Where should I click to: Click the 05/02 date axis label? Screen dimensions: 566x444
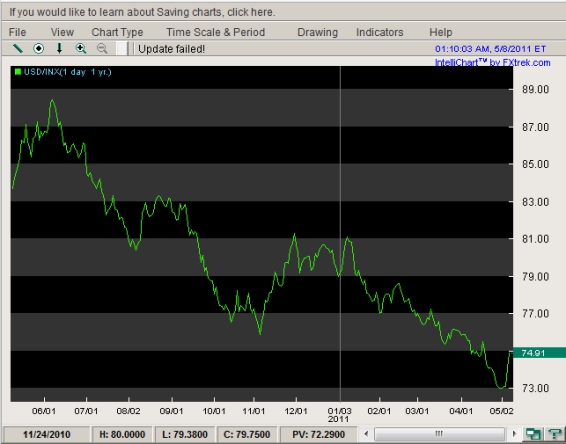[x=501, y=411]
